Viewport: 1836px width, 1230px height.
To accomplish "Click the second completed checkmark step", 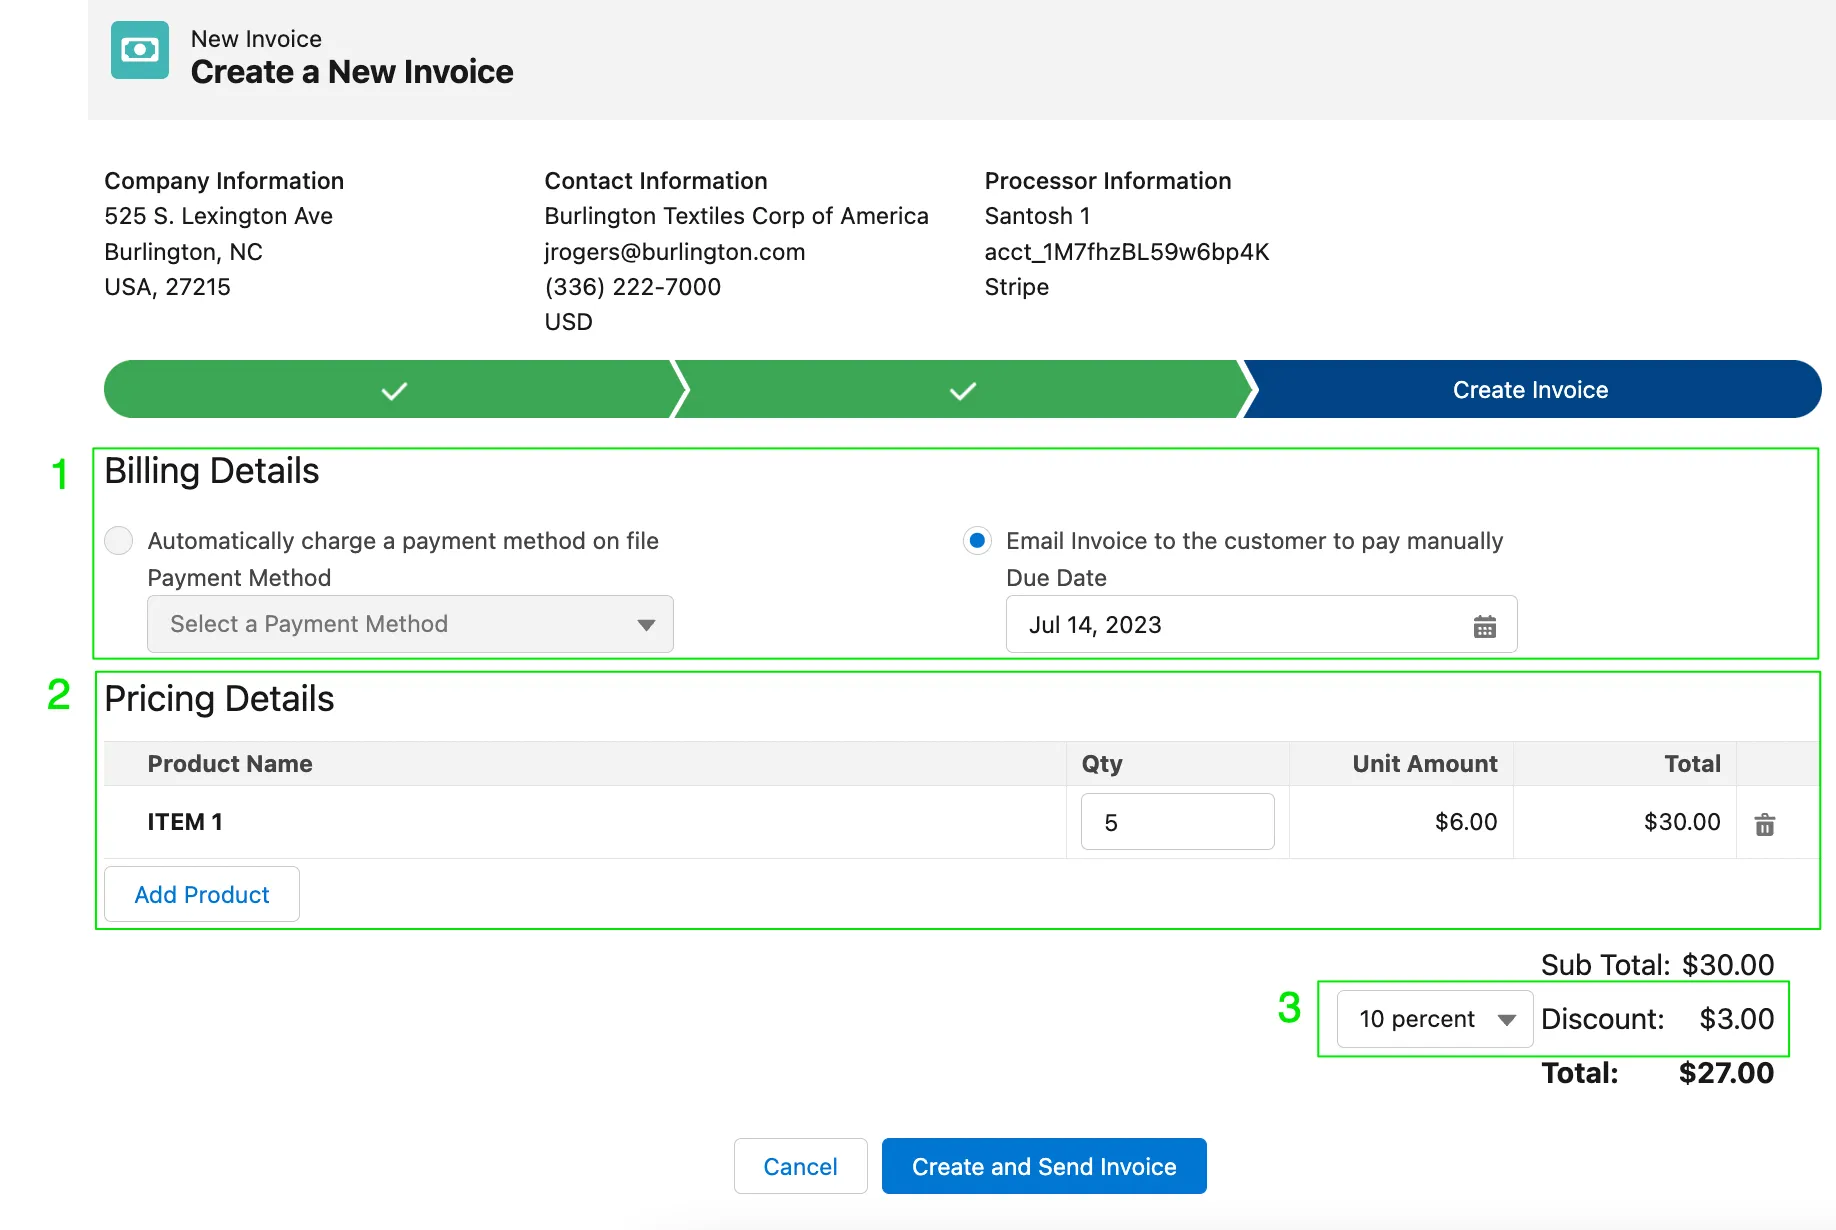I will tap(962, 390).
